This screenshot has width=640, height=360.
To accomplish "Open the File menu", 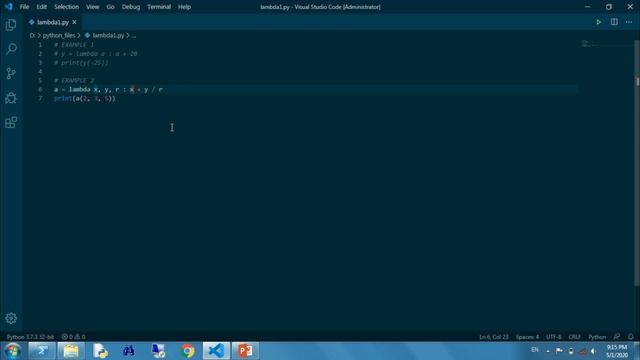I will 24,7.
